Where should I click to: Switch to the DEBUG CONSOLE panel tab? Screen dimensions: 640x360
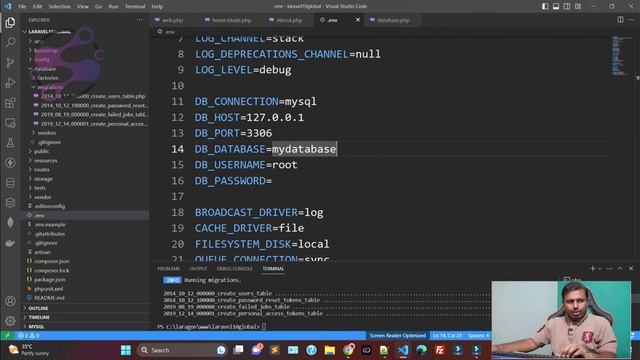[235, 269]
